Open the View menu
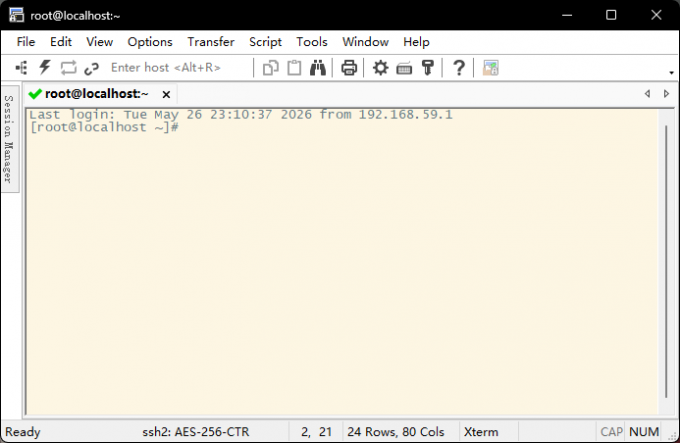 point(99,42)
